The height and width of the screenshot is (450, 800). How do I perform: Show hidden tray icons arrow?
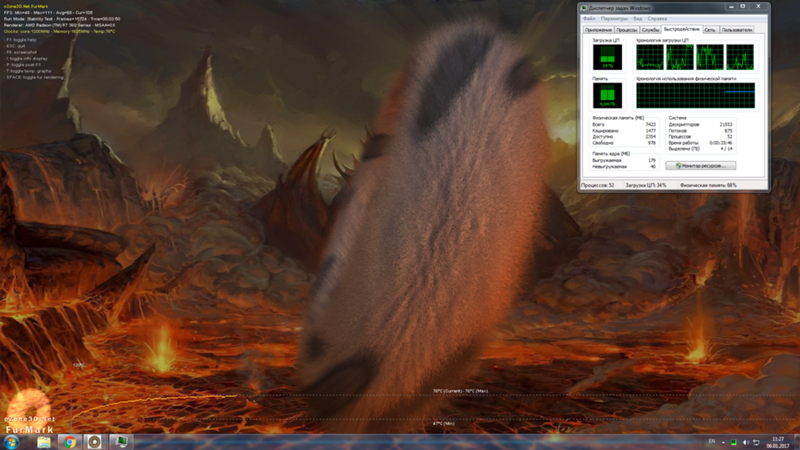723,442
